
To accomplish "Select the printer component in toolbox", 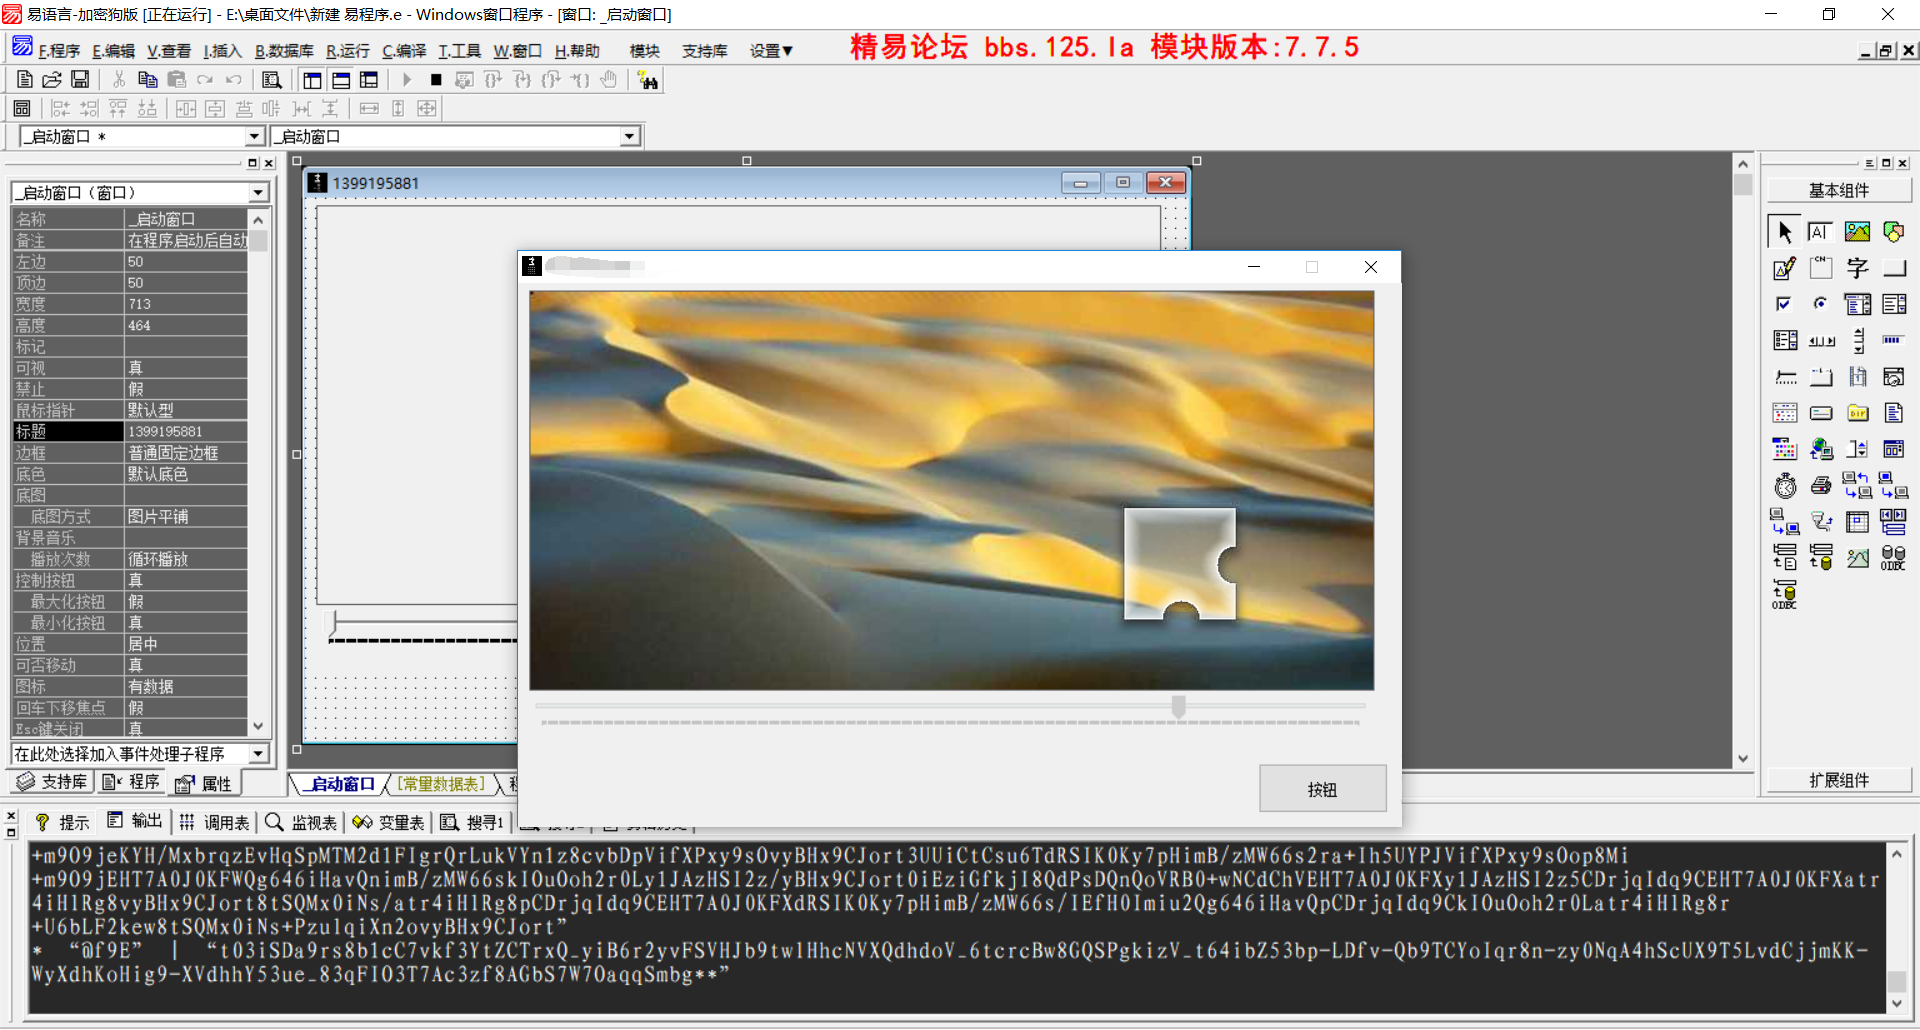I will [1821, 486].
